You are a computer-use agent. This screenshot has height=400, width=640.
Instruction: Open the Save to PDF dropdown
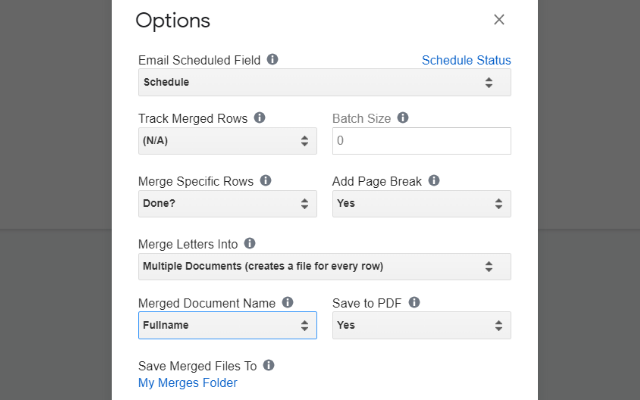[x=421, y=325]
